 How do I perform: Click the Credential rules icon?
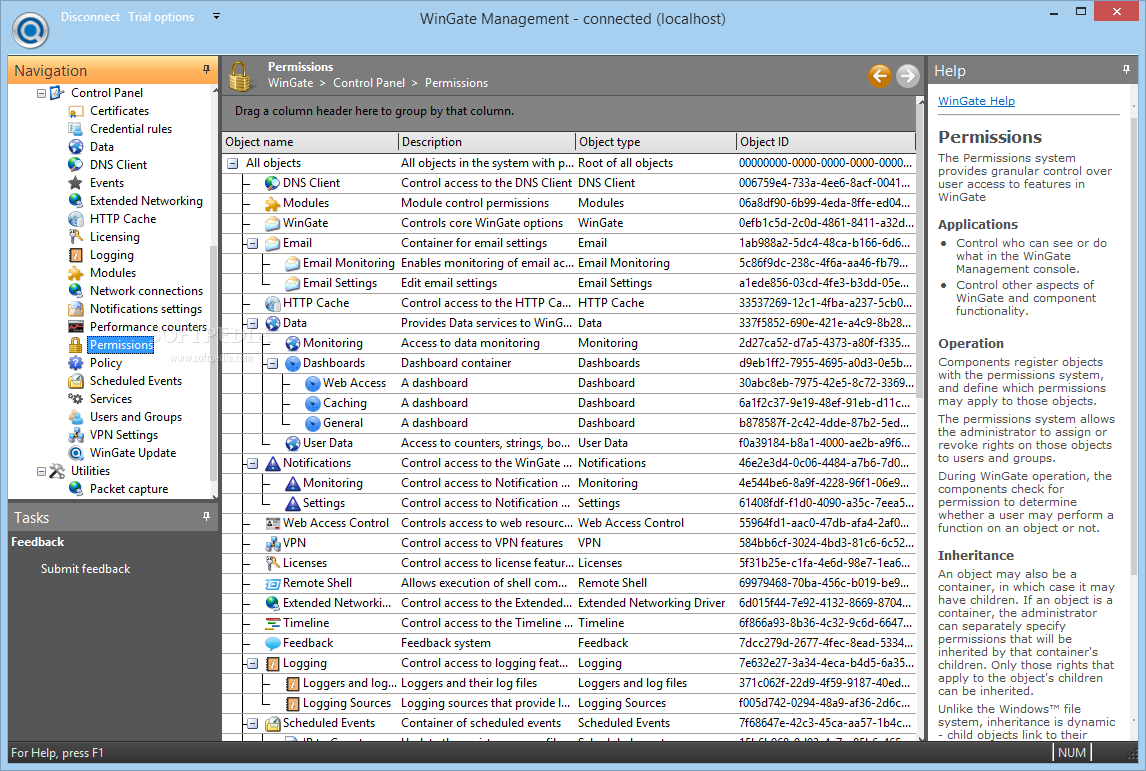(x=75, y=129)
